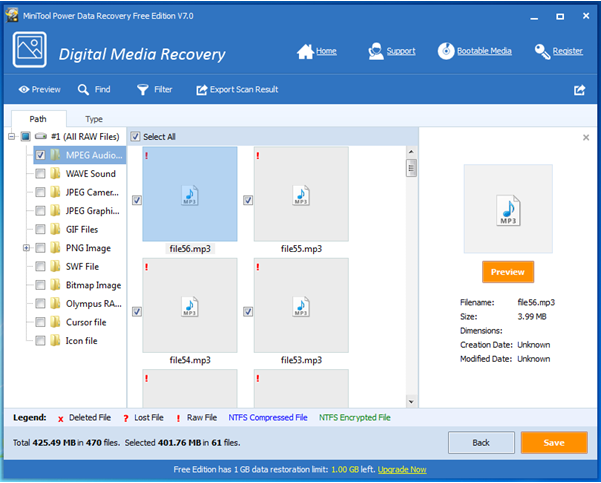Select the file54.mp3 thumbnail

[x=190, y=305]
